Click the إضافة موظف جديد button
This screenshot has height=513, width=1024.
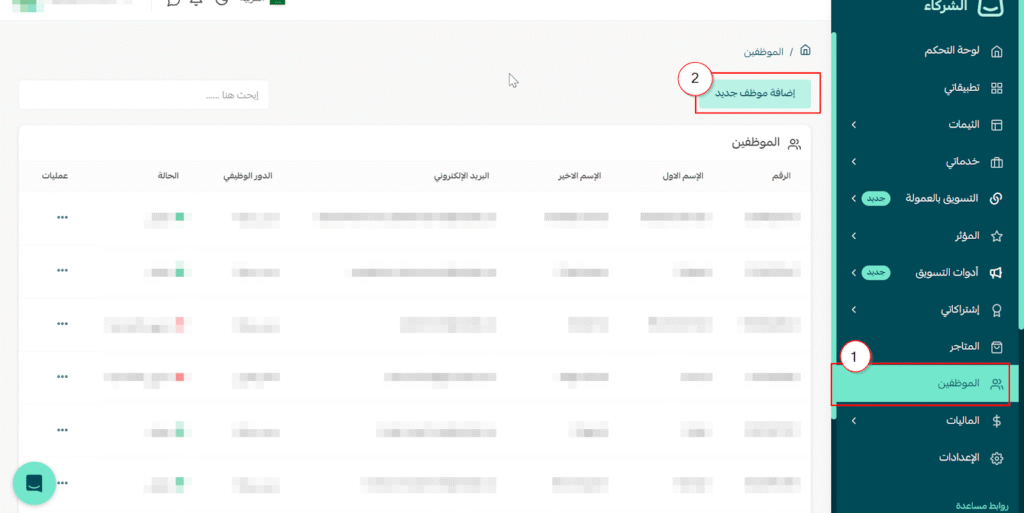click(754, 93)
